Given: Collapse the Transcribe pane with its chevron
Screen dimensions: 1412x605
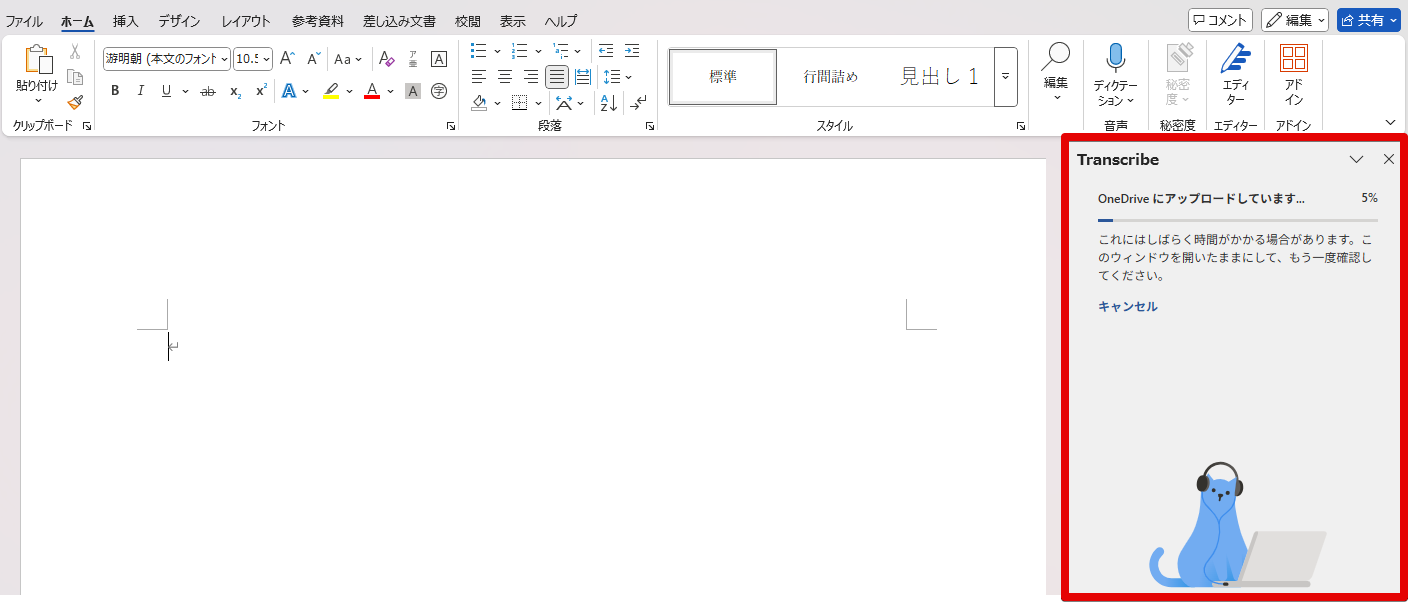Looking at the screenshot, I should coord(1357,159).
